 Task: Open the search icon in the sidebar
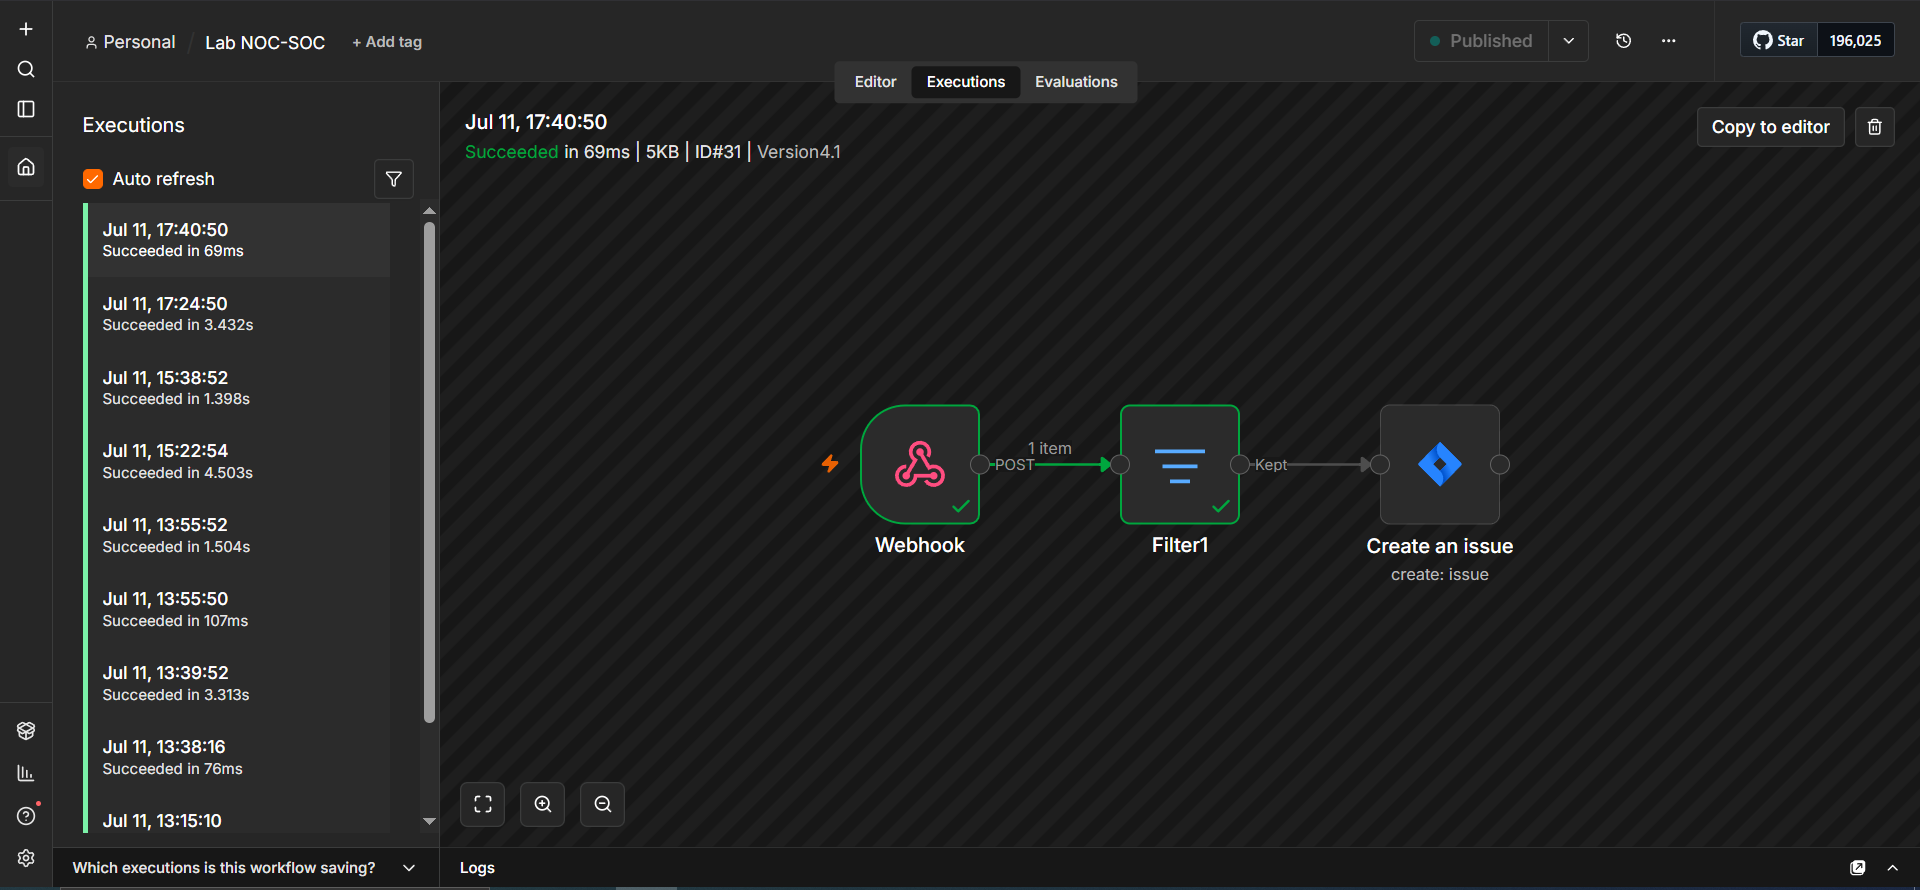coord(26,69)
